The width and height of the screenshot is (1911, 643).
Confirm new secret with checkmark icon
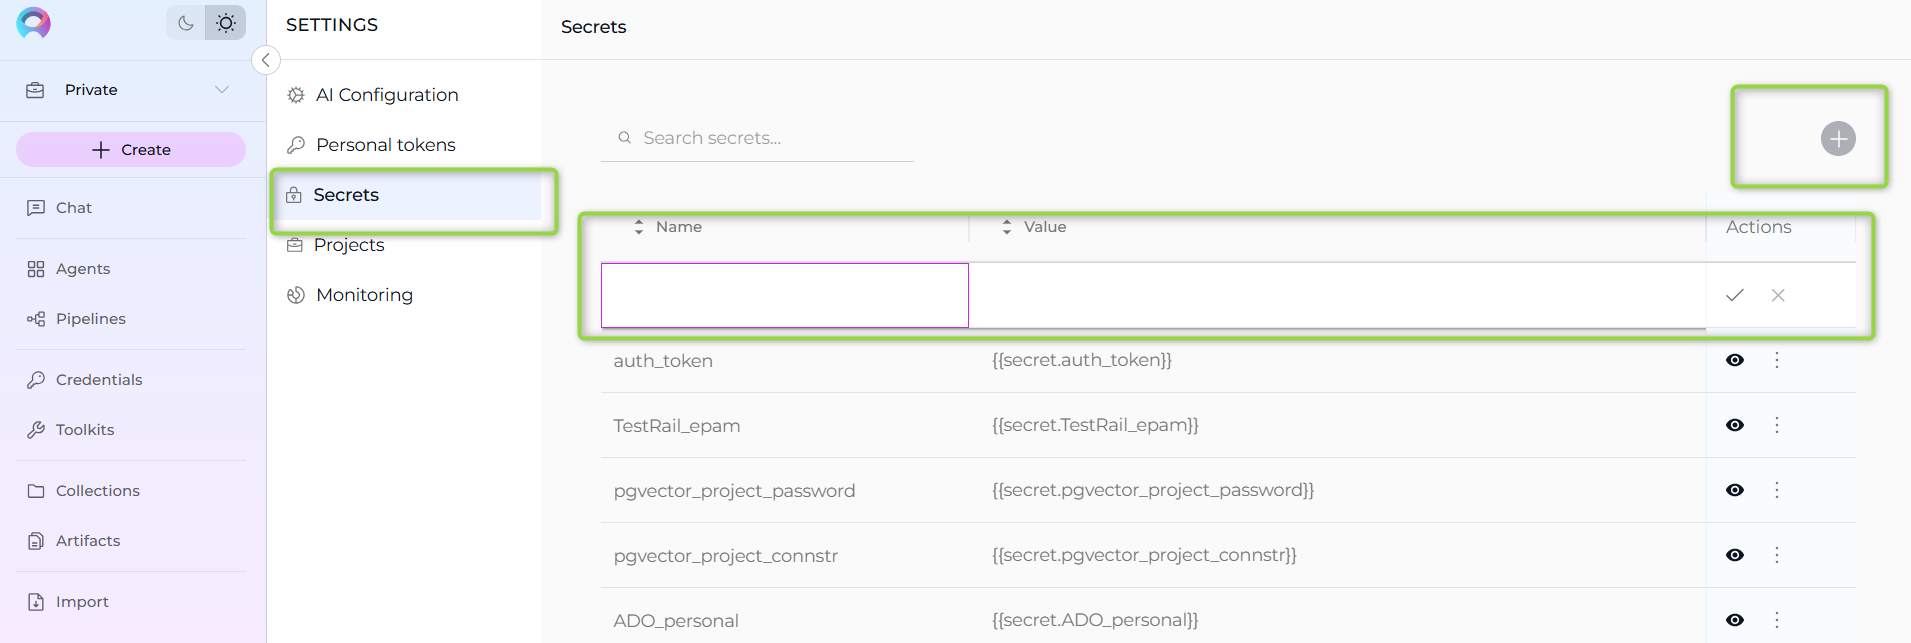click(1735, 295)
